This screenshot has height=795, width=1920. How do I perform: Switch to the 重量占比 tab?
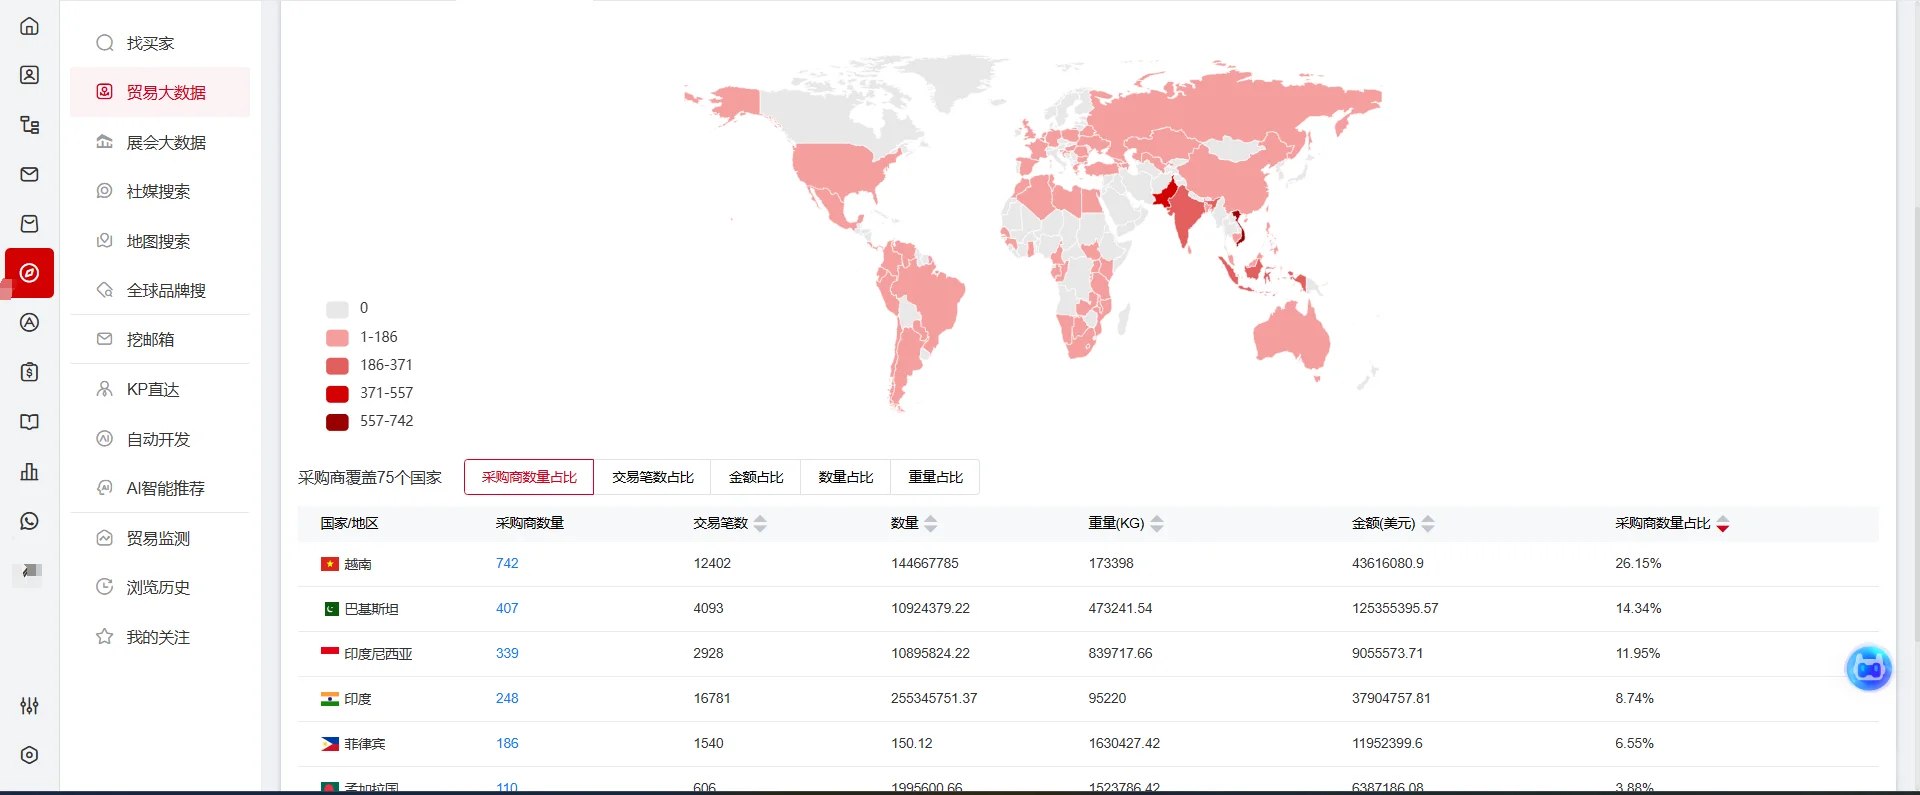(936, 477)
